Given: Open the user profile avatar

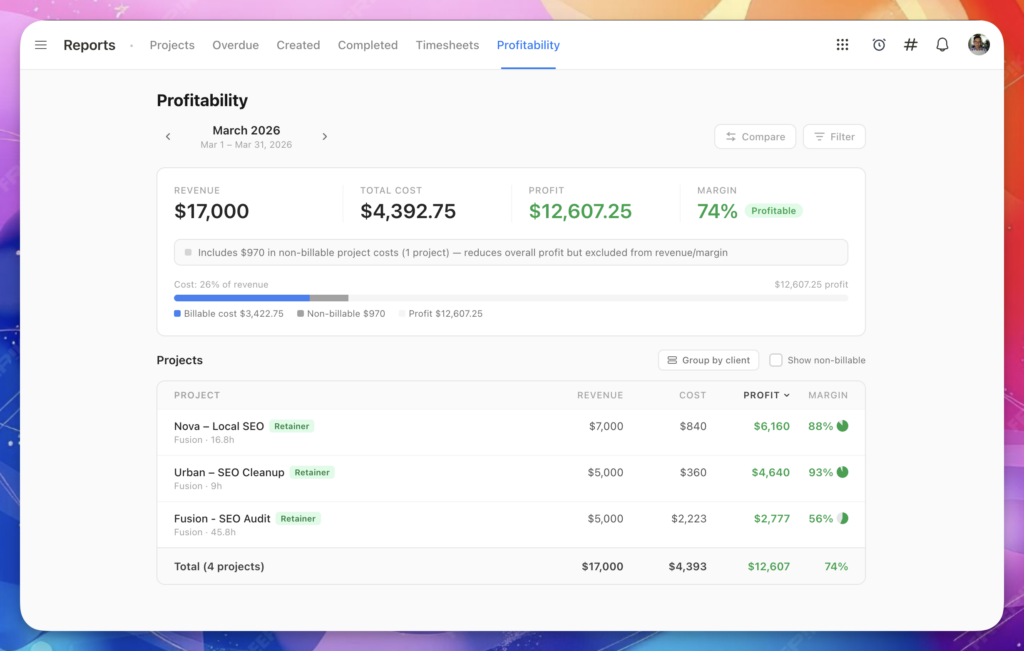Looking at the screenshot, I should click(x=978, y=45).
